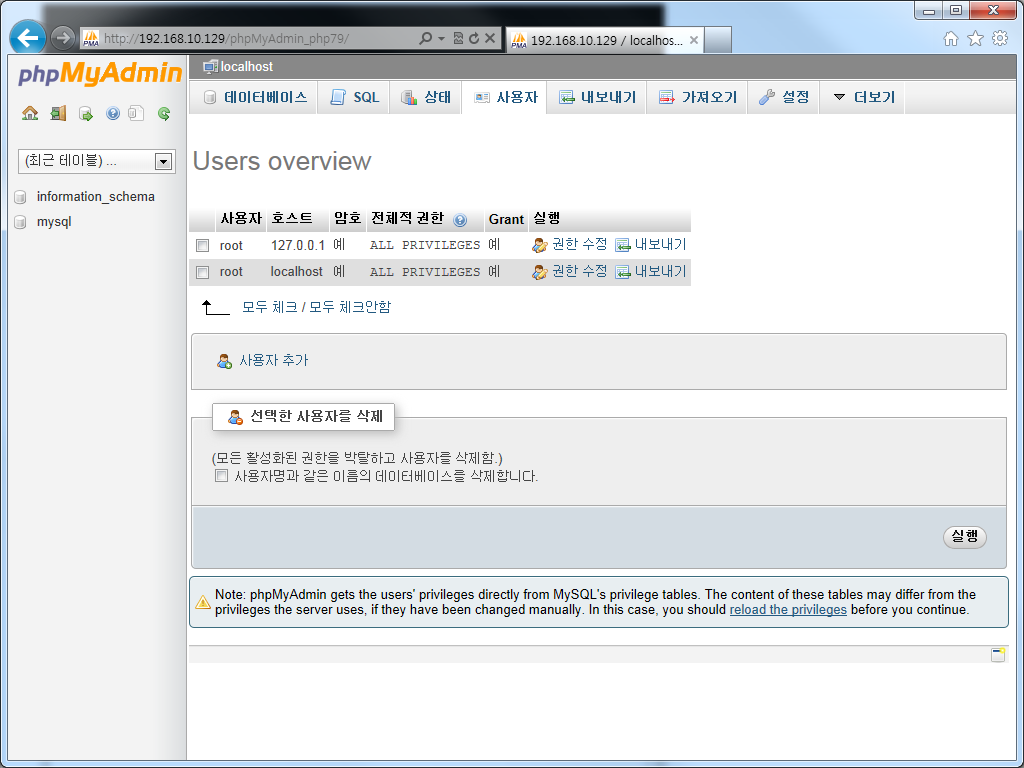
Task: Open browser tools gear icon
Action: point(1000,39)
